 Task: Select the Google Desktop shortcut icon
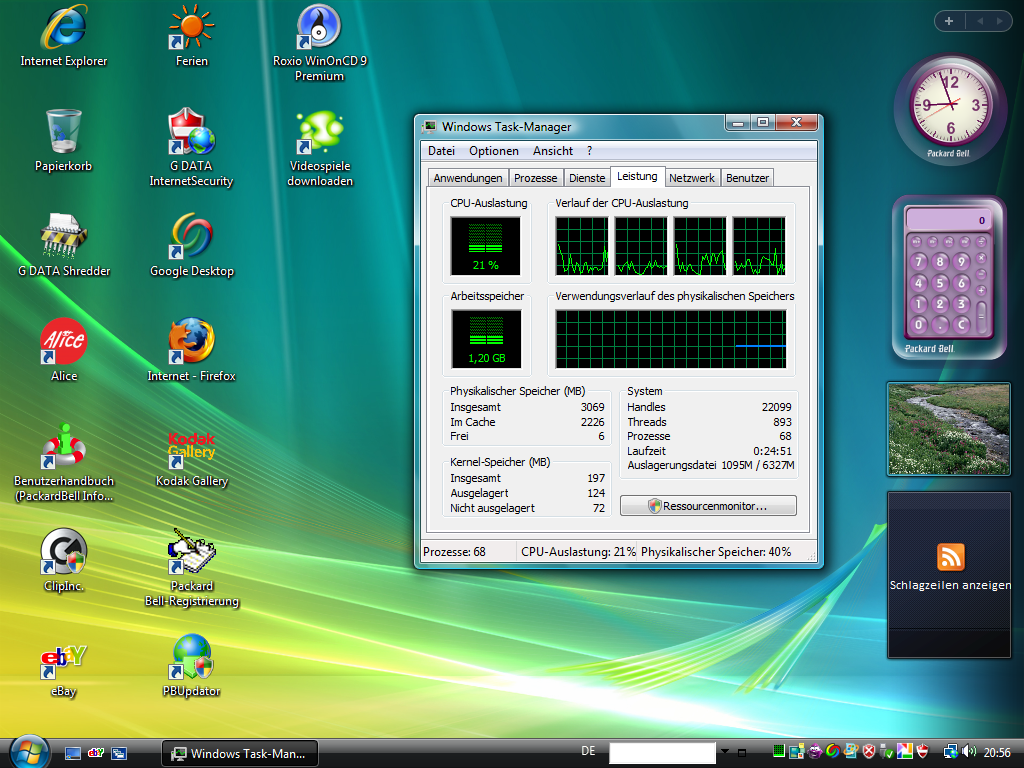[191, 246]
